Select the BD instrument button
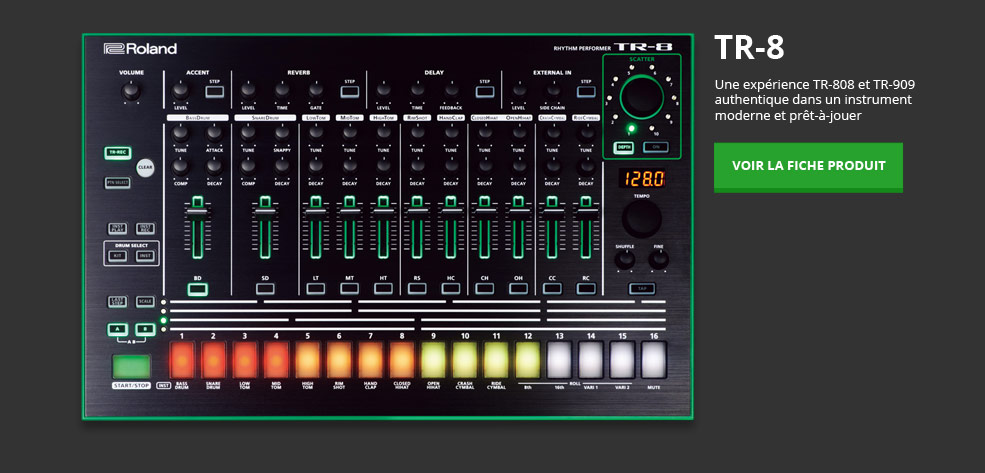Viewport: 985px width, 473px height. [197, 289]
